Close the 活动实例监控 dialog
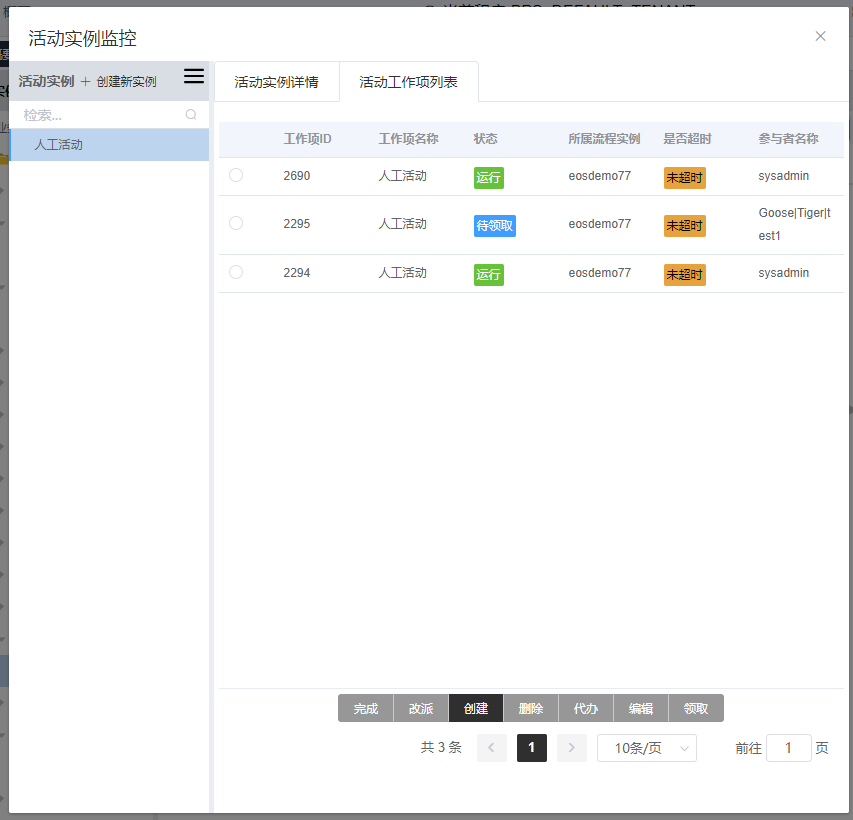853x820 pixels. pos(820,36)
